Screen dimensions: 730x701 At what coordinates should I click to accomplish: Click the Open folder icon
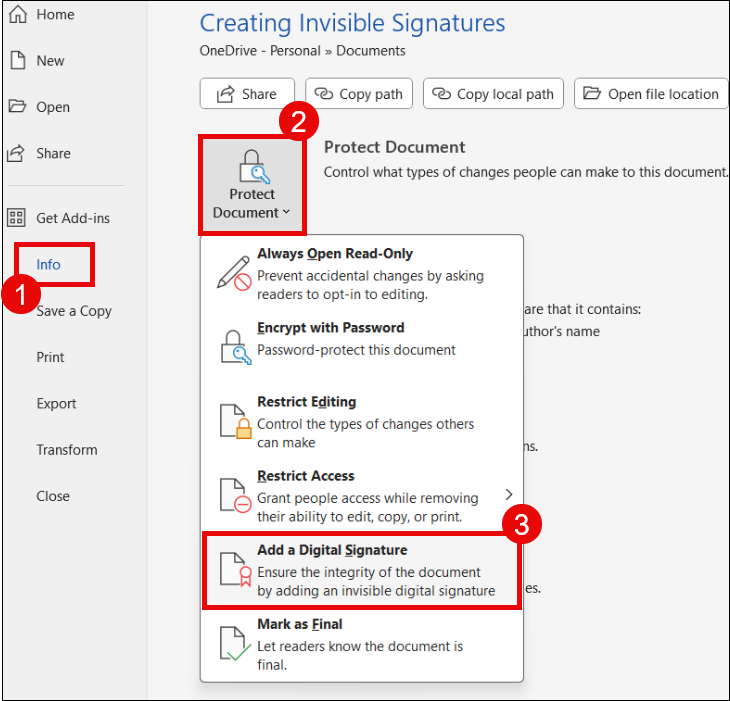(17, 107)
